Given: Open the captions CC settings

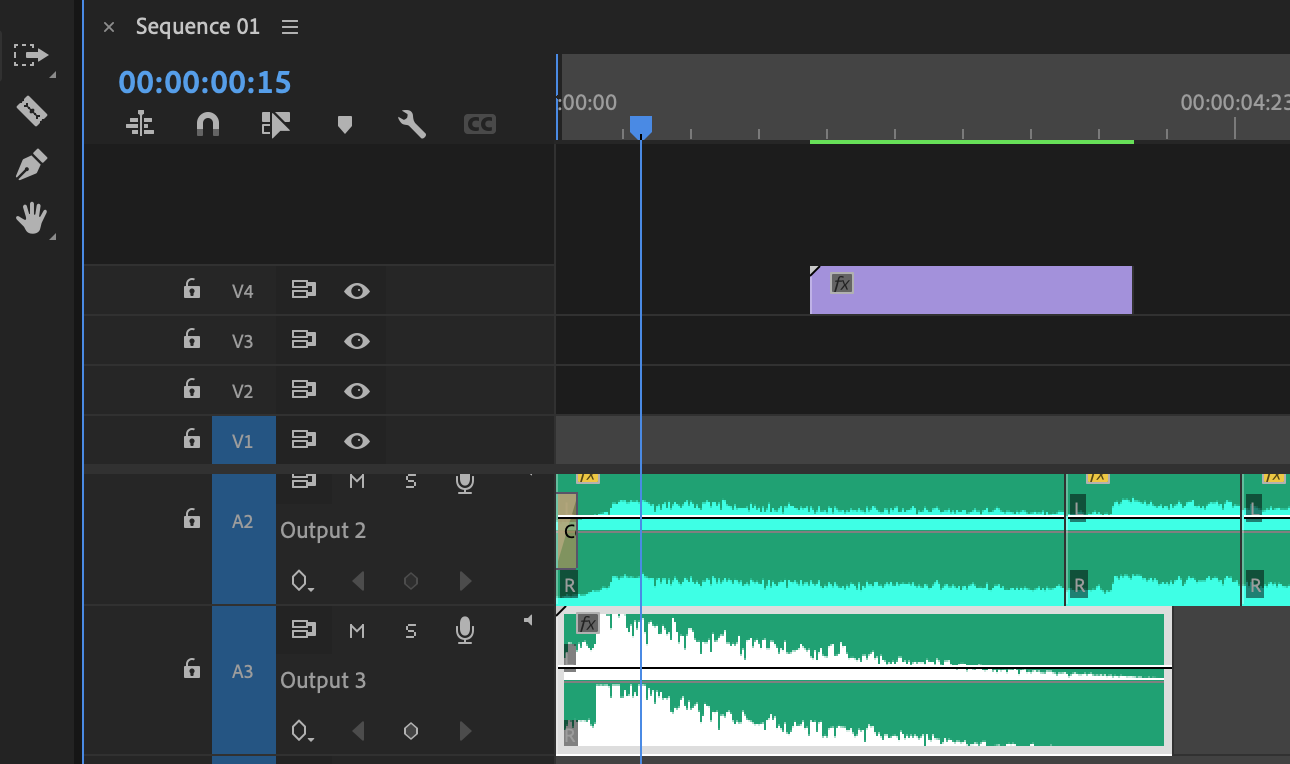Looking at the screenshot, I should 479,124.
